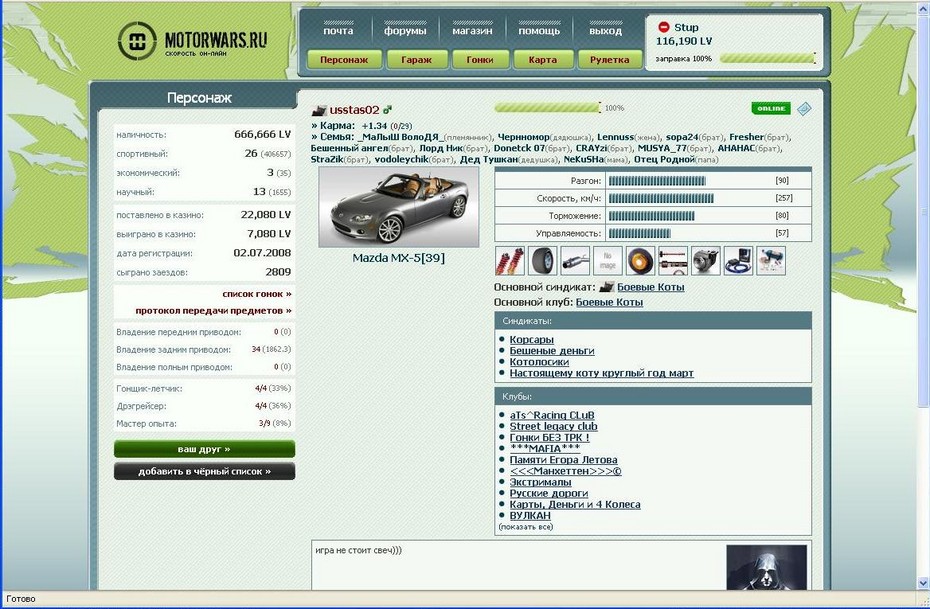Image resolution: width=930 pixels, height=609 pixels.
Task: Open the Русские дороги club link
Action: 549,494
